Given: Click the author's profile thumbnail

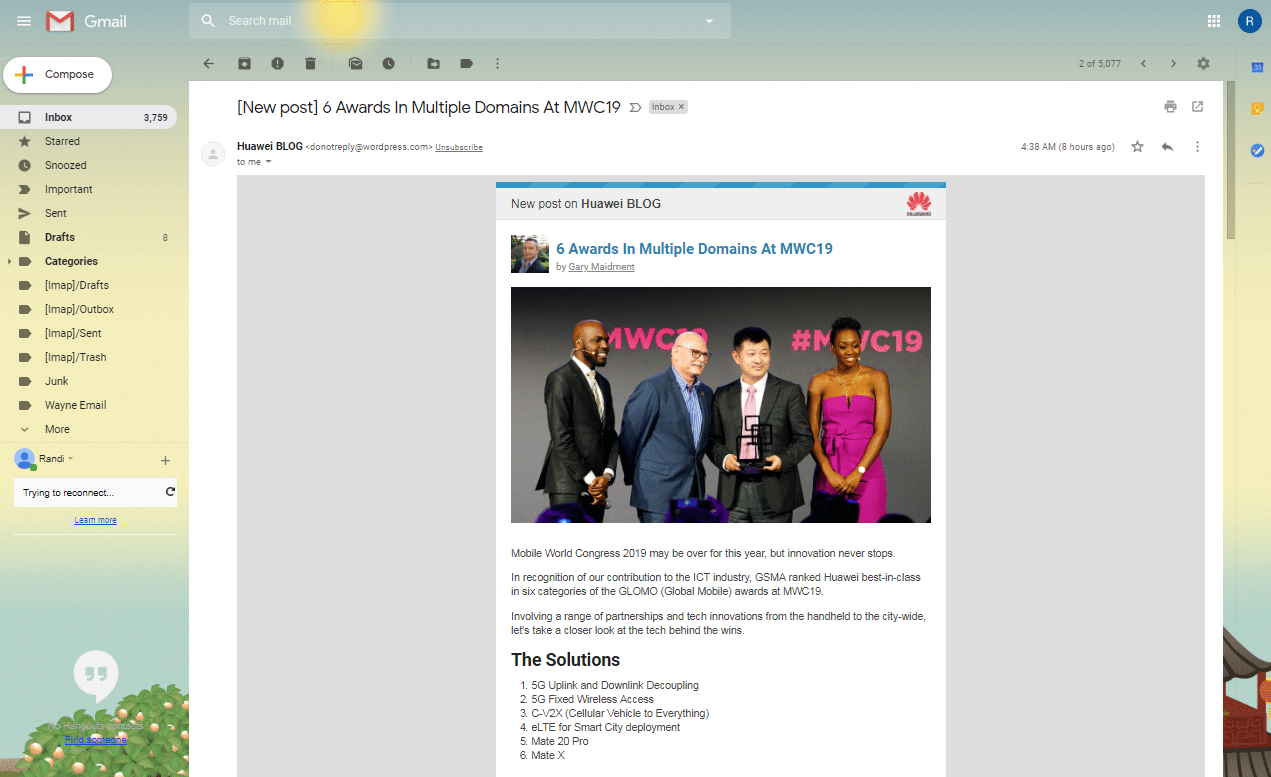Looking at the screenshot, I should (x=530, y=254).
